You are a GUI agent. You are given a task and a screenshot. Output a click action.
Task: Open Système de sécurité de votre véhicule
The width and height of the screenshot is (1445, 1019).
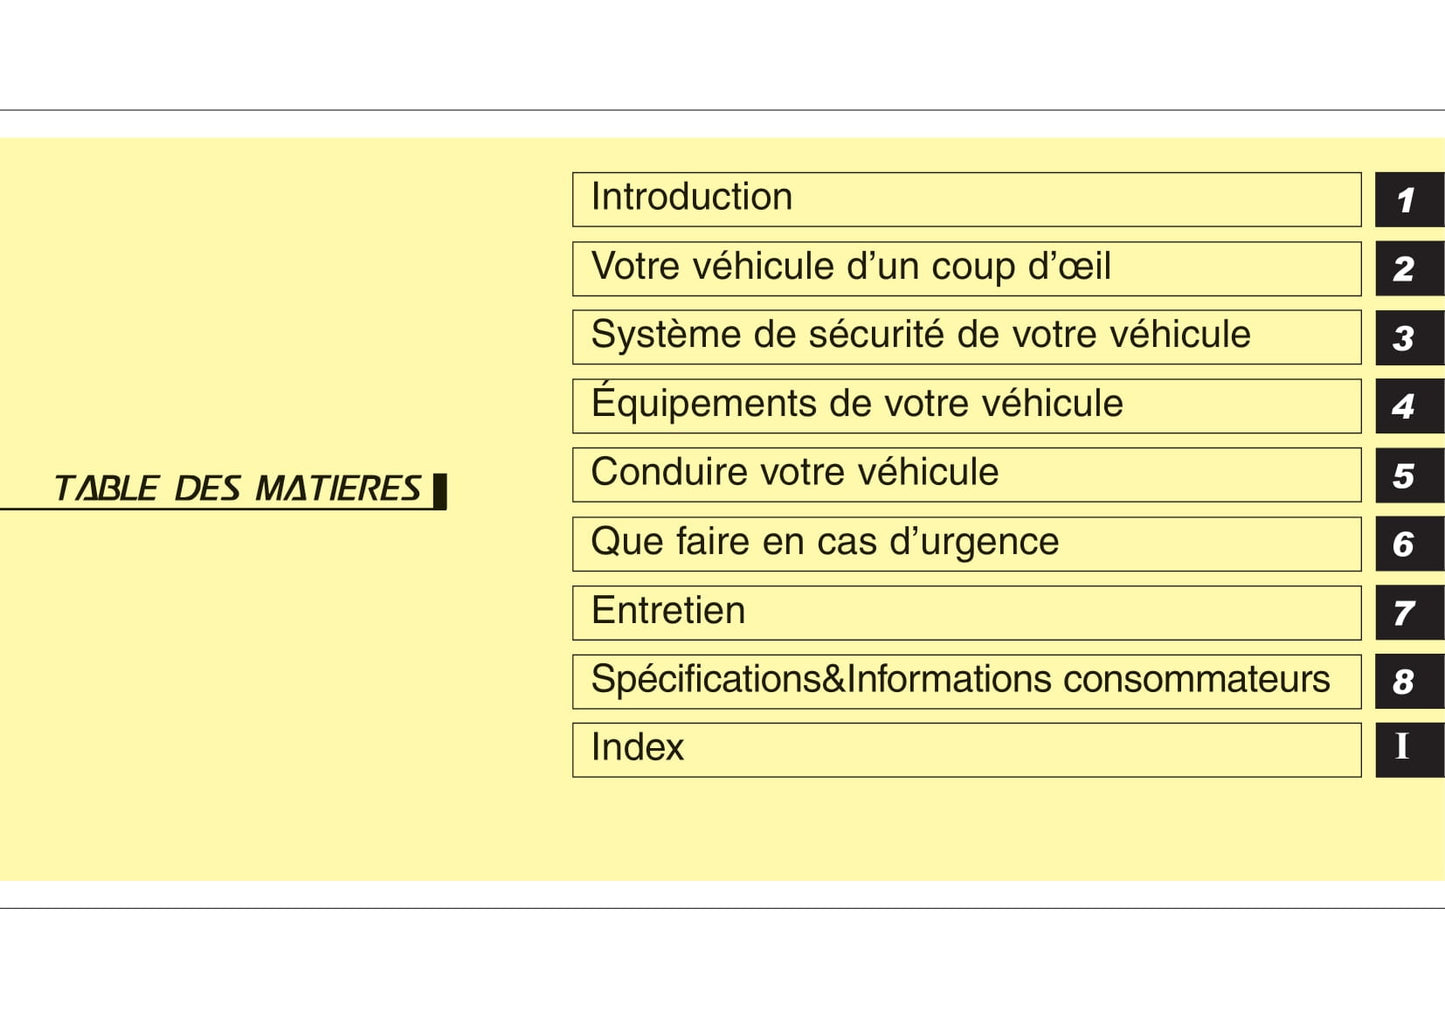point(966,337)
